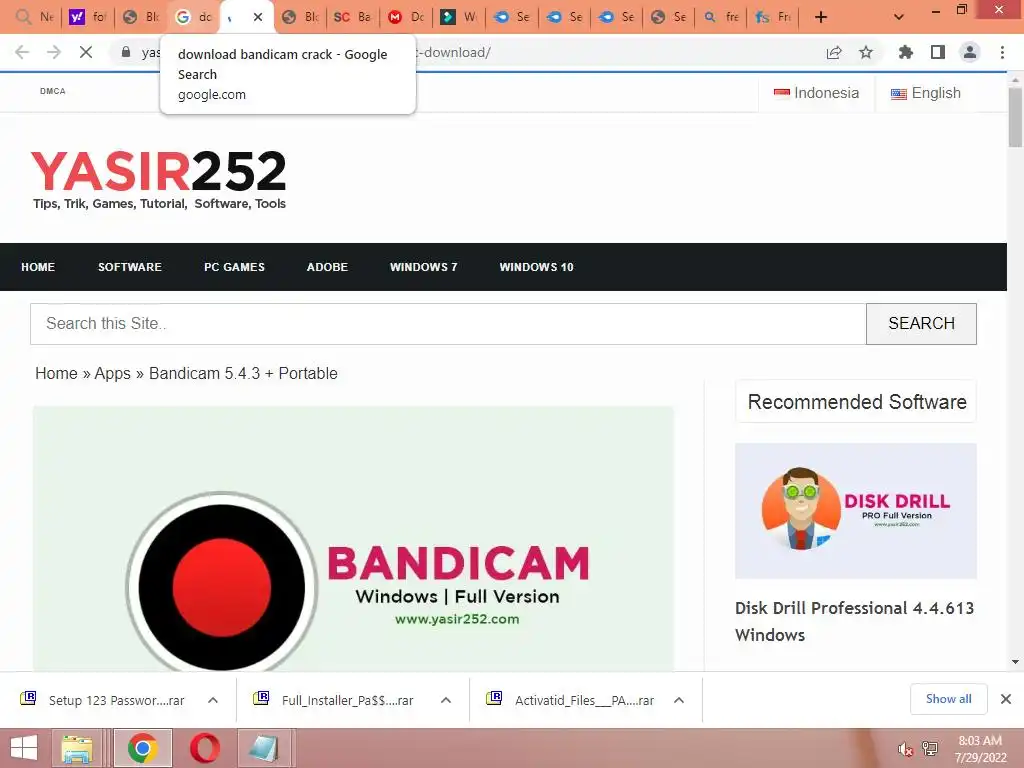Open PC GAMES in the navigation bar
This screenshot has height=768, width=1024.
(x=234, y=267)
